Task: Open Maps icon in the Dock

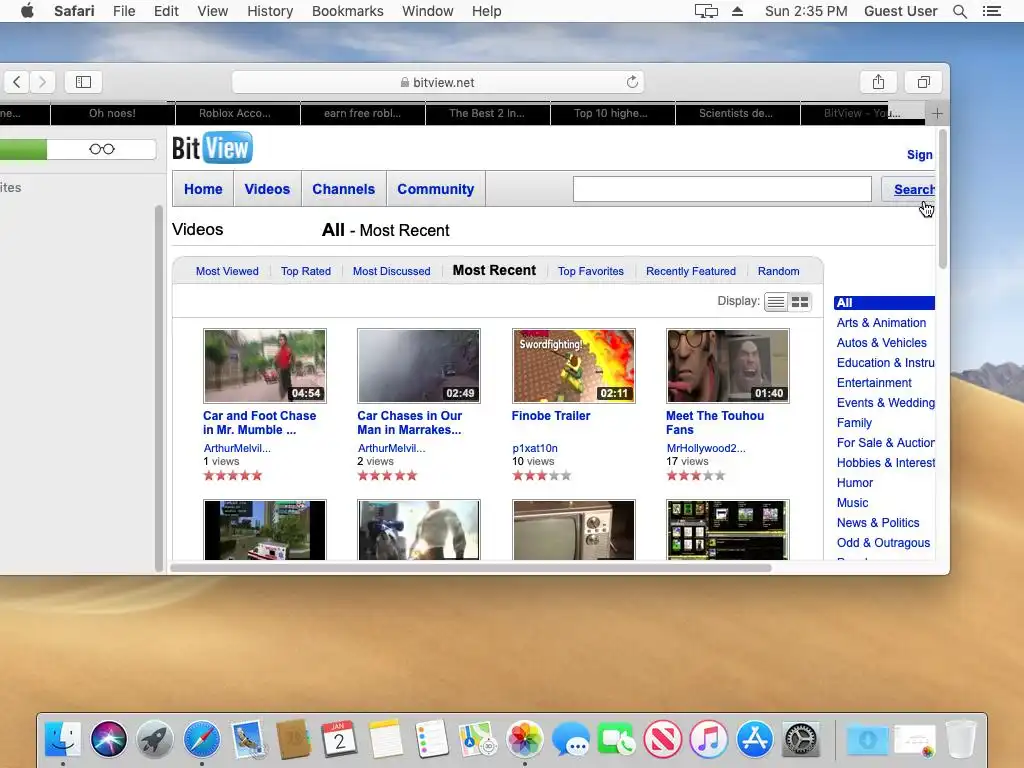Action: point(478,739)
